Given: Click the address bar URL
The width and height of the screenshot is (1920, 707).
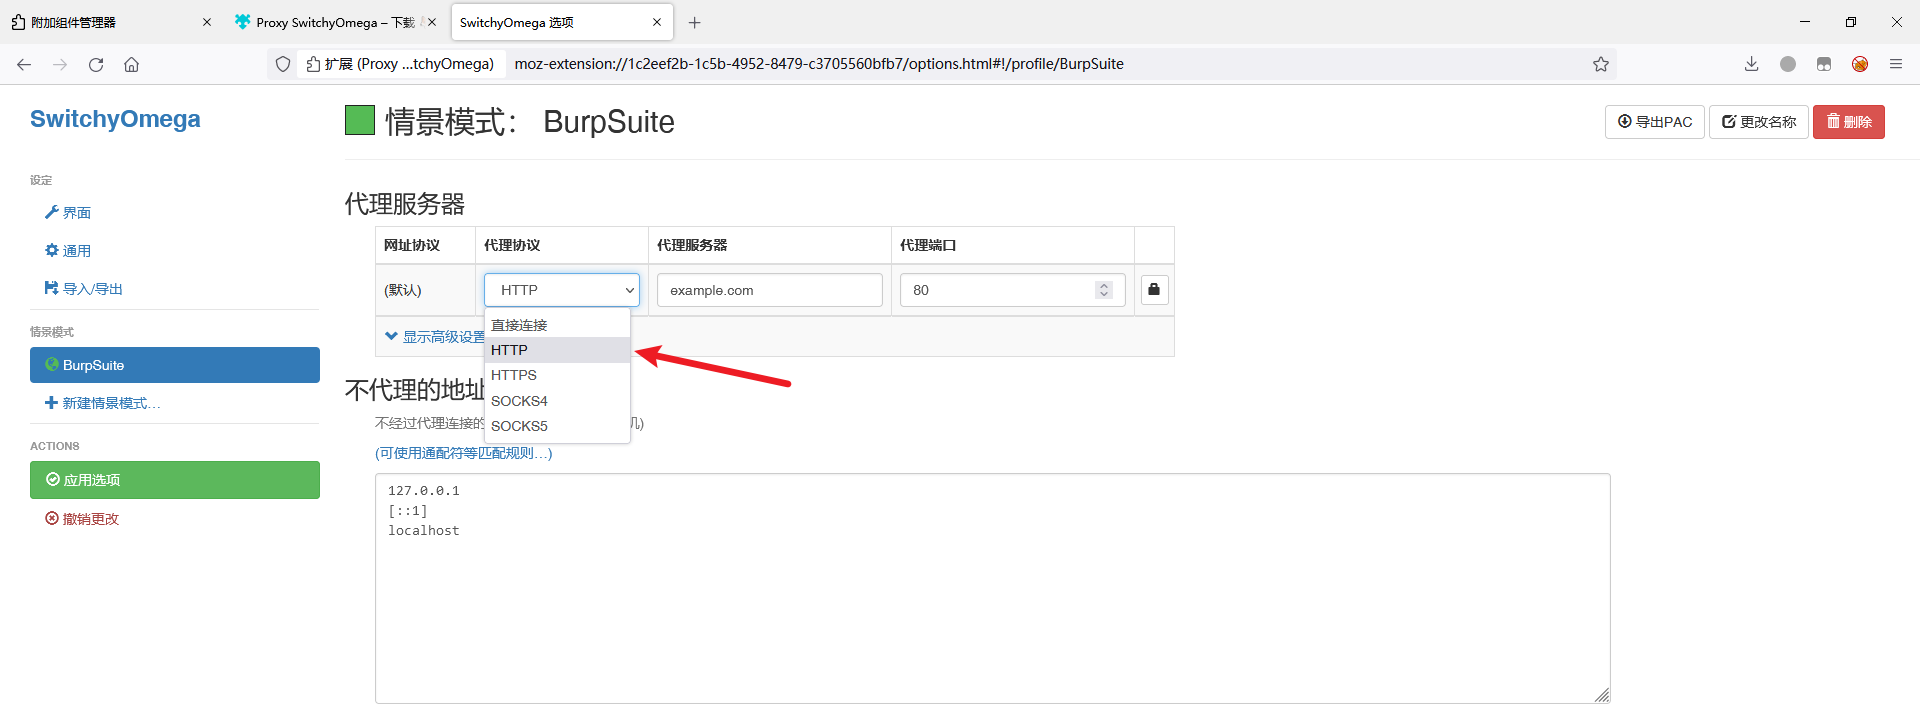Looking at the screenshot, I should tap(819, 64).
